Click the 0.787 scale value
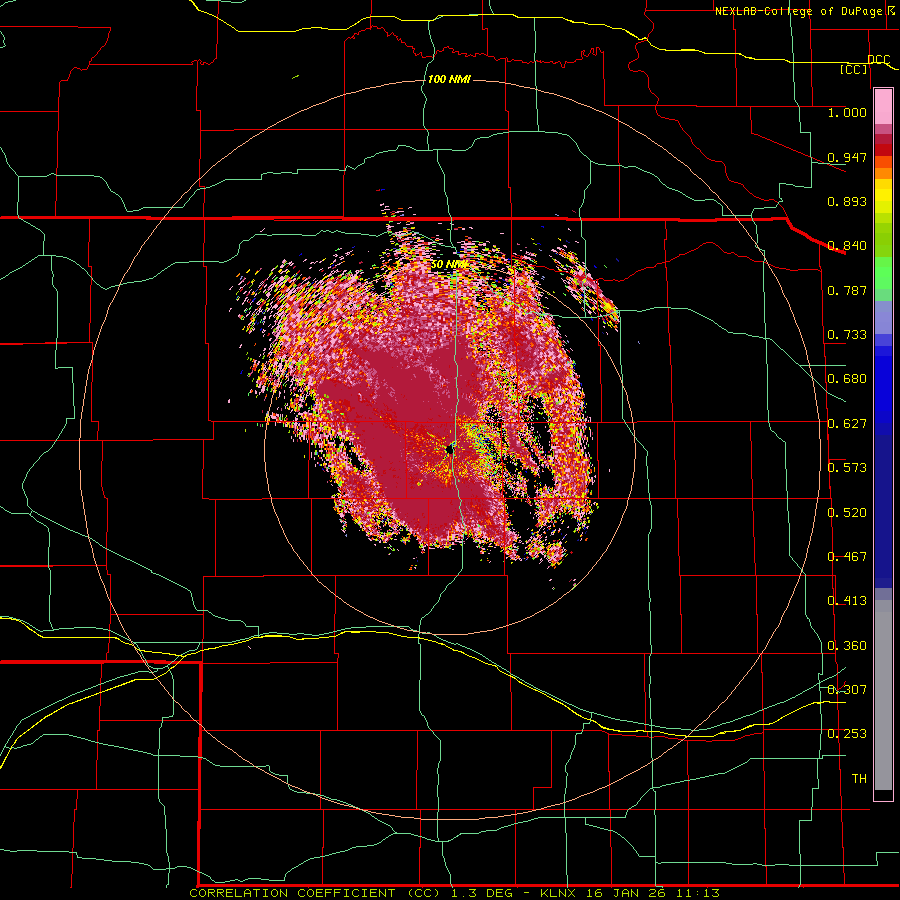The width and height of the screenshot is (900, 900). pyautogui.click(x=847, y=290)
